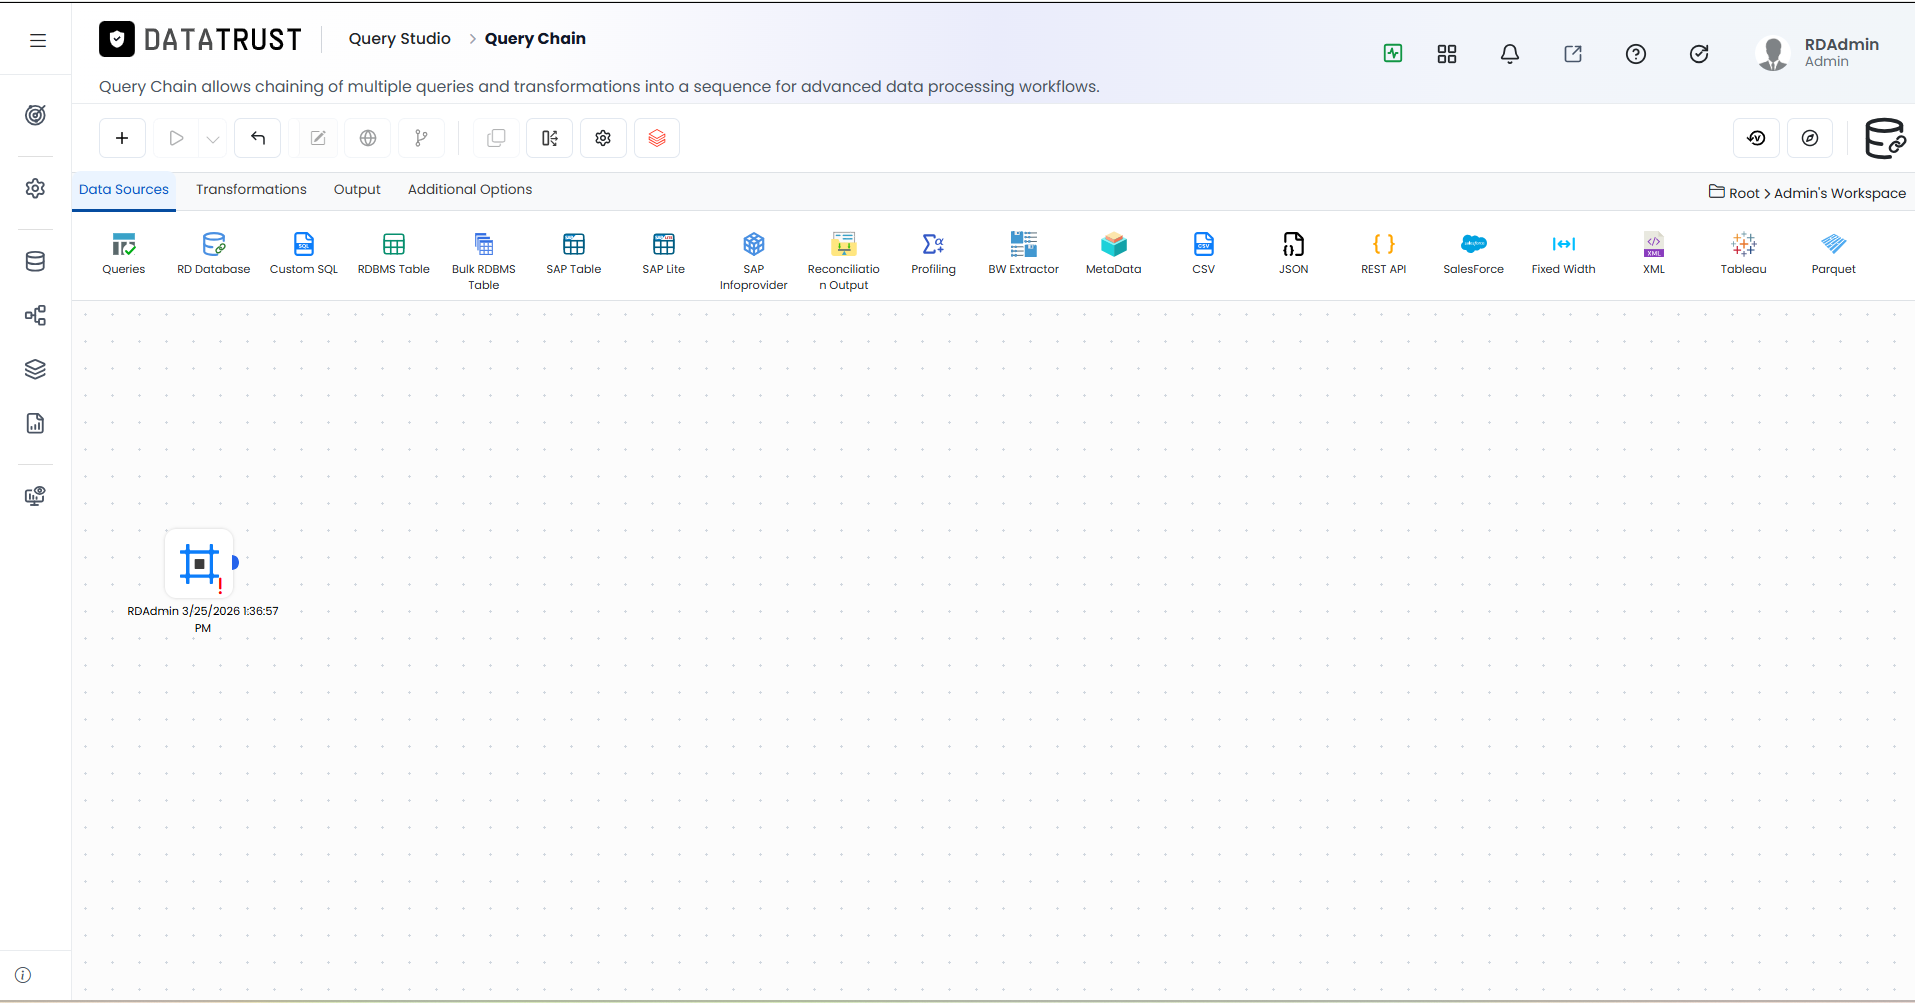Open the help question icon
Viewport: 1915px width, 1003px height.
(x=1636, y=54)
